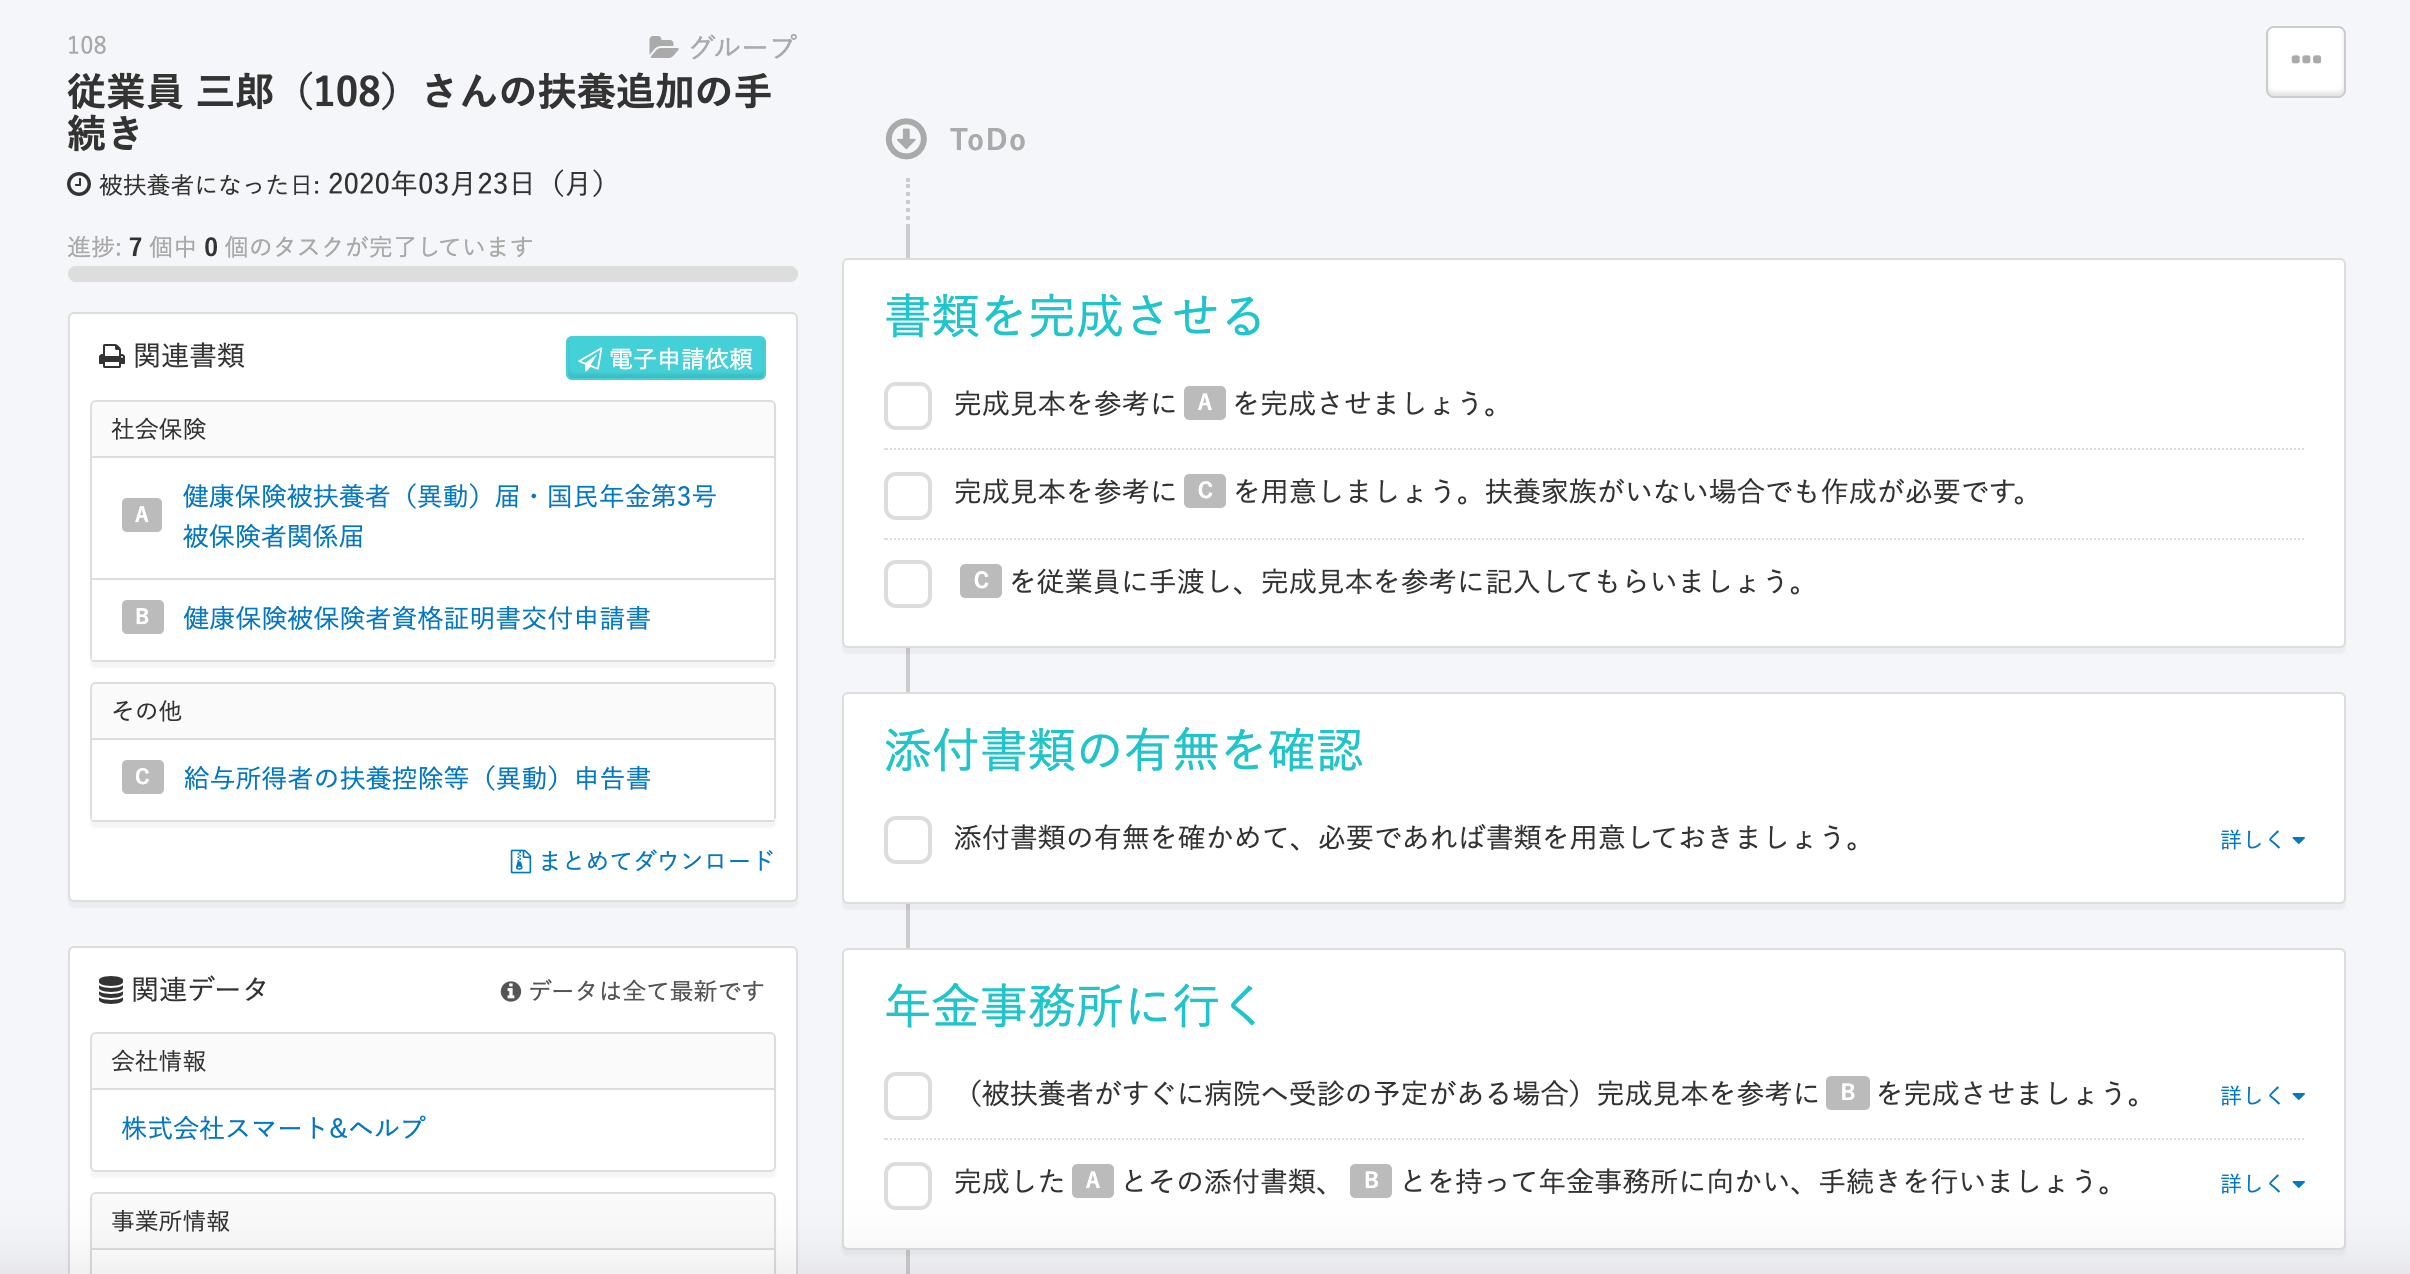Click the B badge in 被扶養者がすぐに病院へ task
The height and width of the screenshot is (1274, 2410).
click(1848, 1093)
